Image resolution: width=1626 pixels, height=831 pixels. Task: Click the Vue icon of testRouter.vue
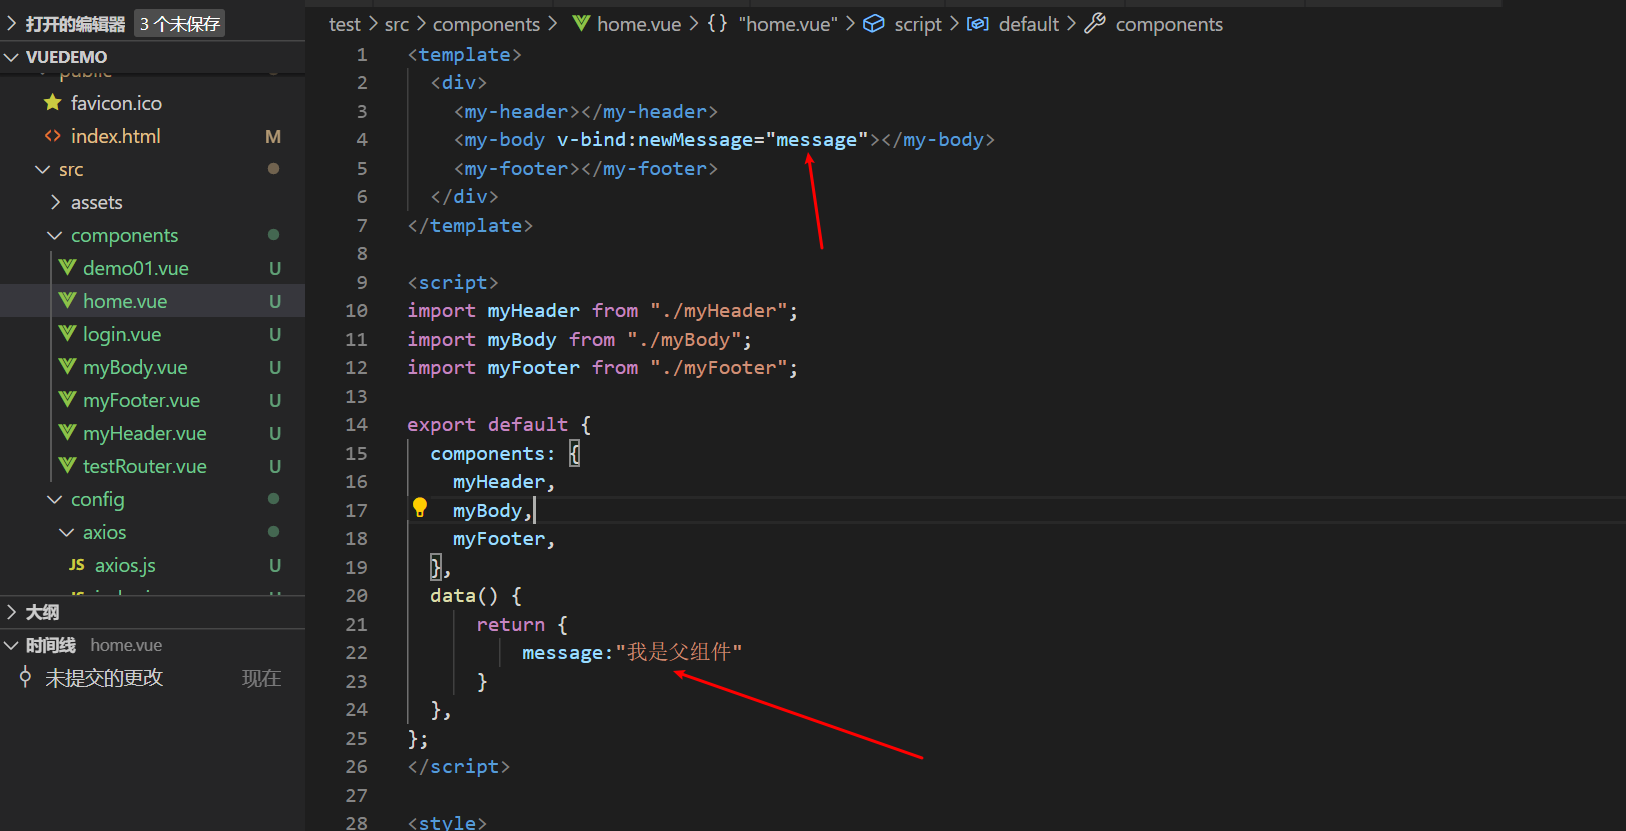[67, 465]
